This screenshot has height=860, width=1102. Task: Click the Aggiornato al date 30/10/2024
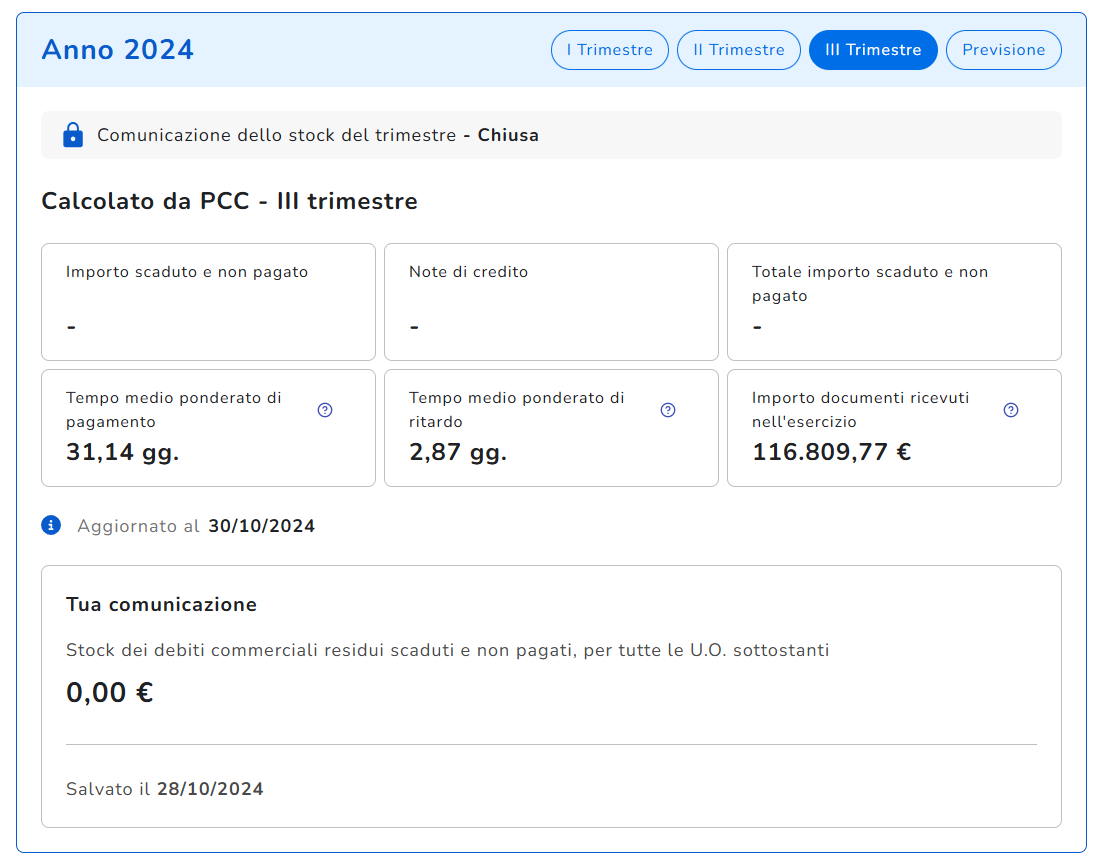pyautogui.click(x=261, y=526)
